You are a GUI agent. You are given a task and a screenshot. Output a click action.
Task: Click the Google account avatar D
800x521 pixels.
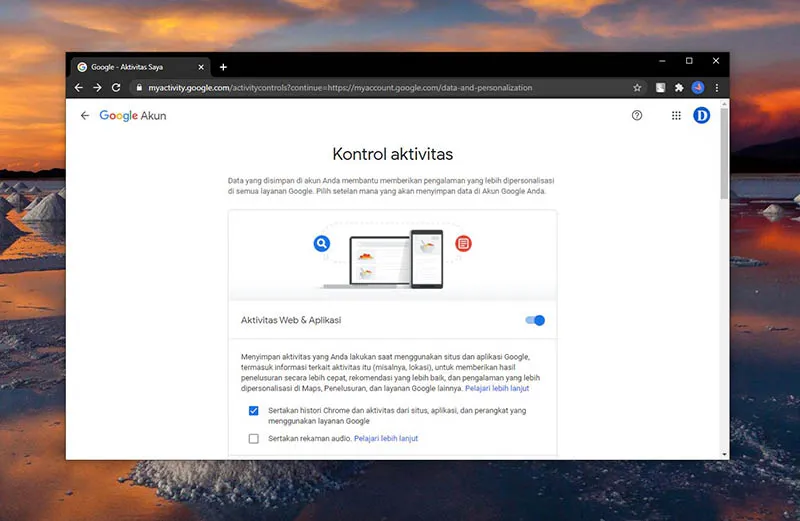(x=701, y=116)
